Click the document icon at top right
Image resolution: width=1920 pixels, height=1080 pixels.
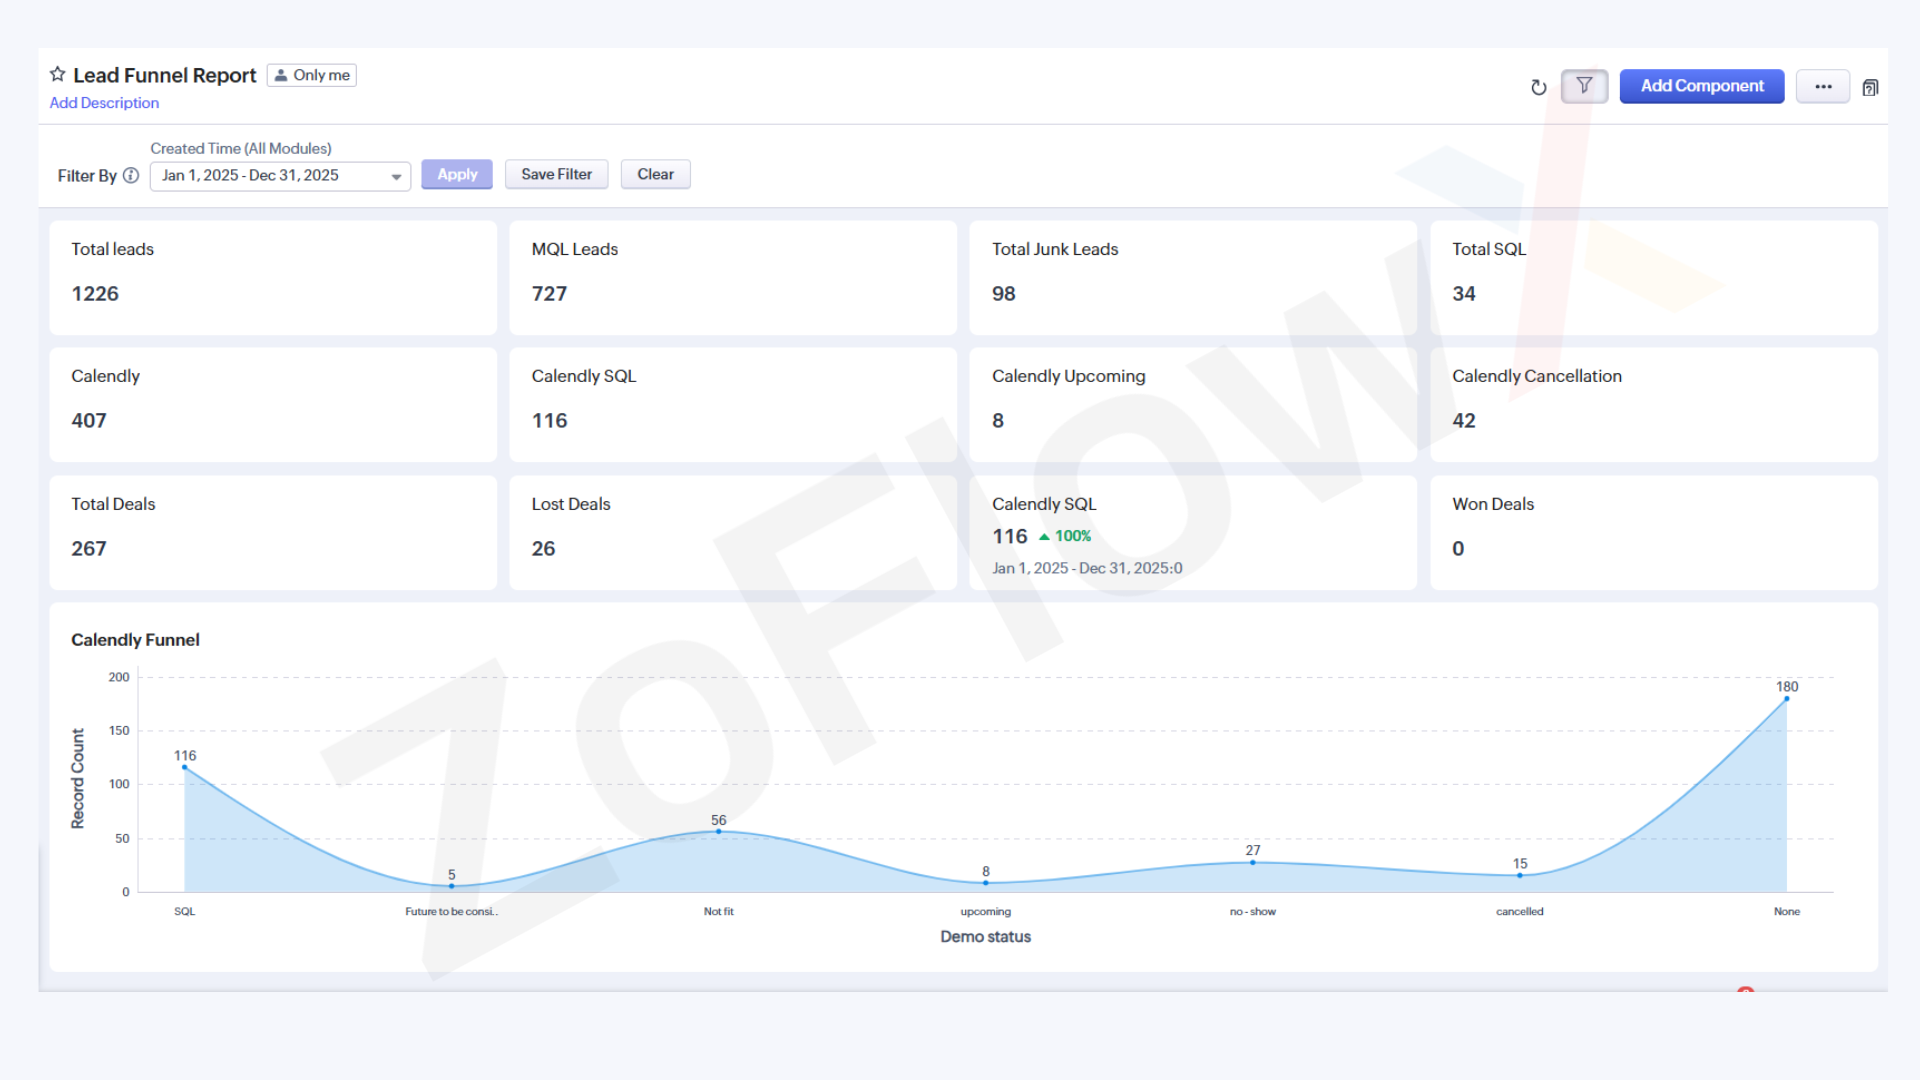[1870, 88]
